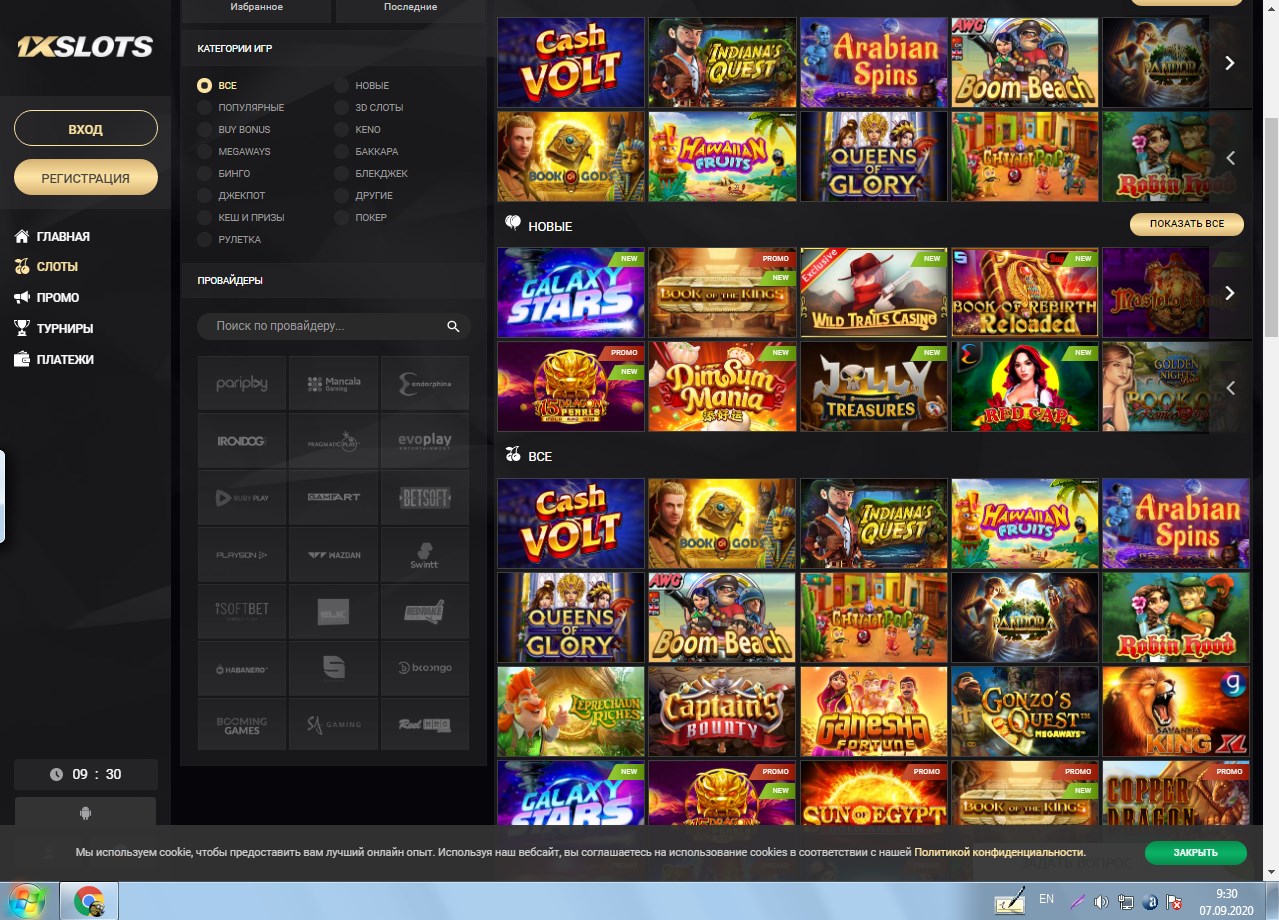This screenshot has height=920, width=1279.
Task: Filter by Betsoft provider logo
Action: point(425,498)
